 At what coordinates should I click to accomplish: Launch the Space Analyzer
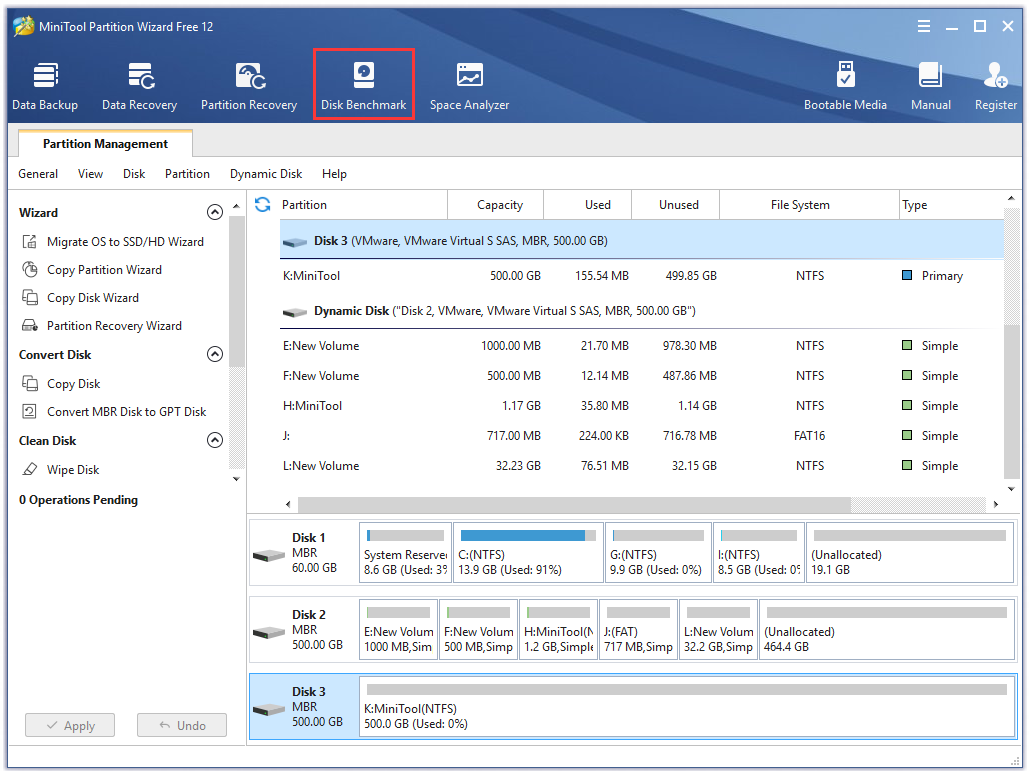click(469, 83)
